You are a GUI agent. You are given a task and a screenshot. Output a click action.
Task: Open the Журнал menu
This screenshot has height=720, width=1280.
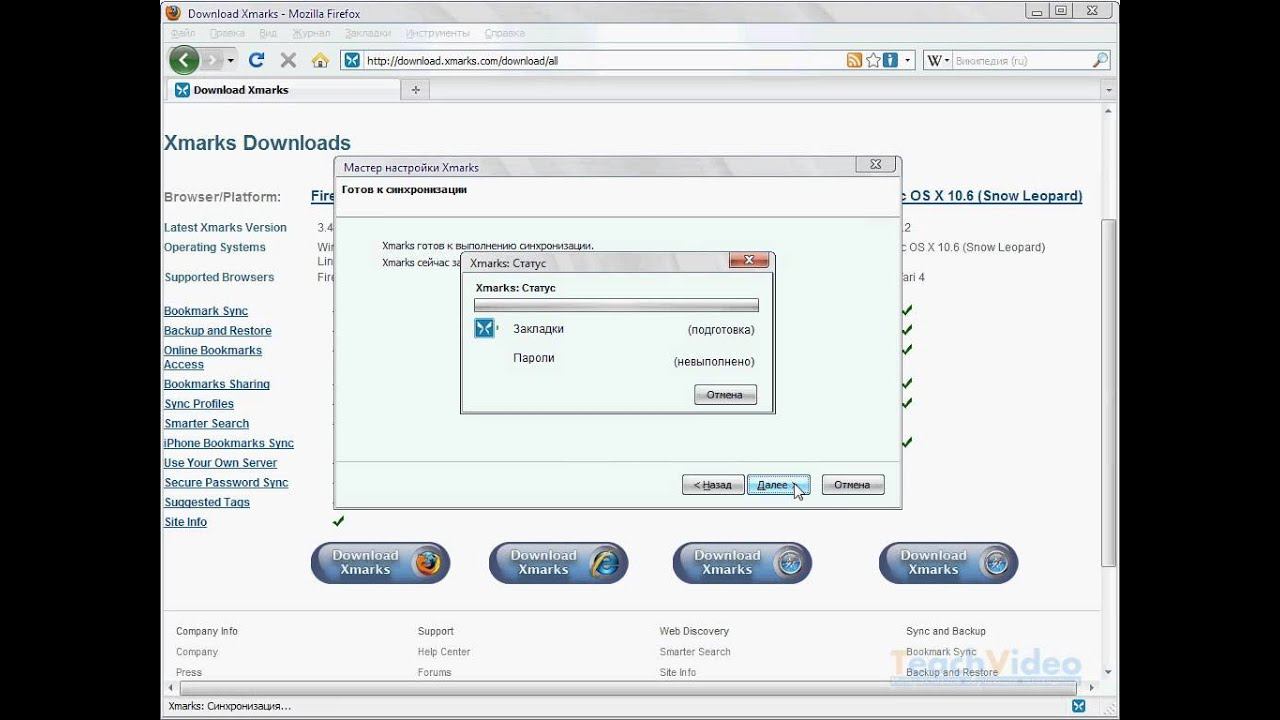coord(313,33)
